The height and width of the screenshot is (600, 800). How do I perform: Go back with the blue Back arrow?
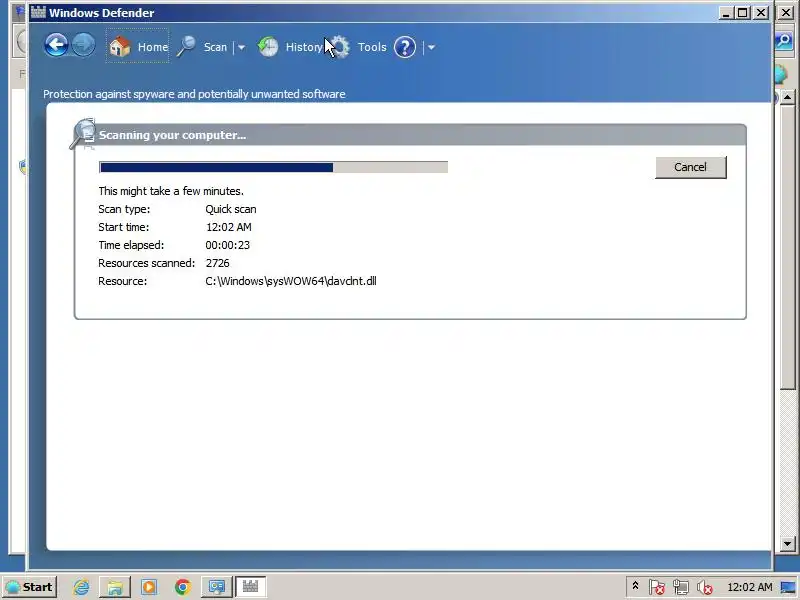[x=56, y=45]
